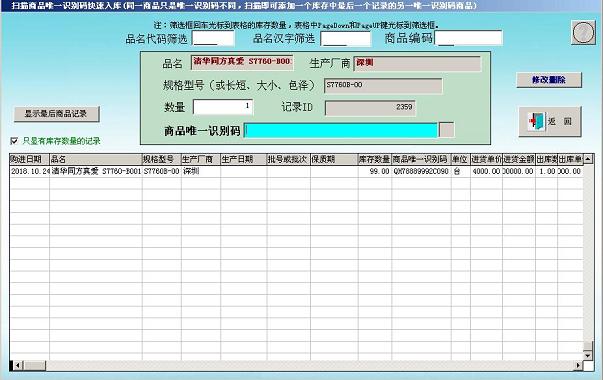Focus the 商品编码 input box

(x=468, y=38)
